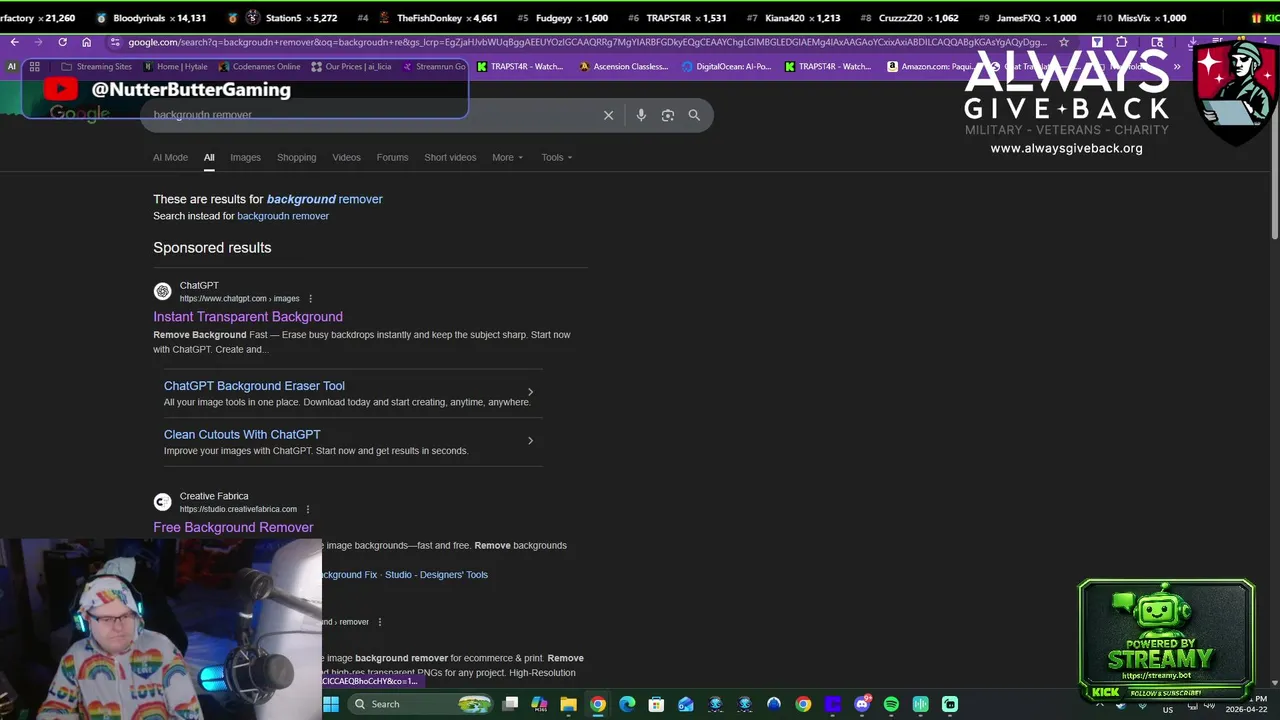The image size is (1280, 720).
Task: Click the Creative Fabrica site favicon
Action: [x=162, y=502]
